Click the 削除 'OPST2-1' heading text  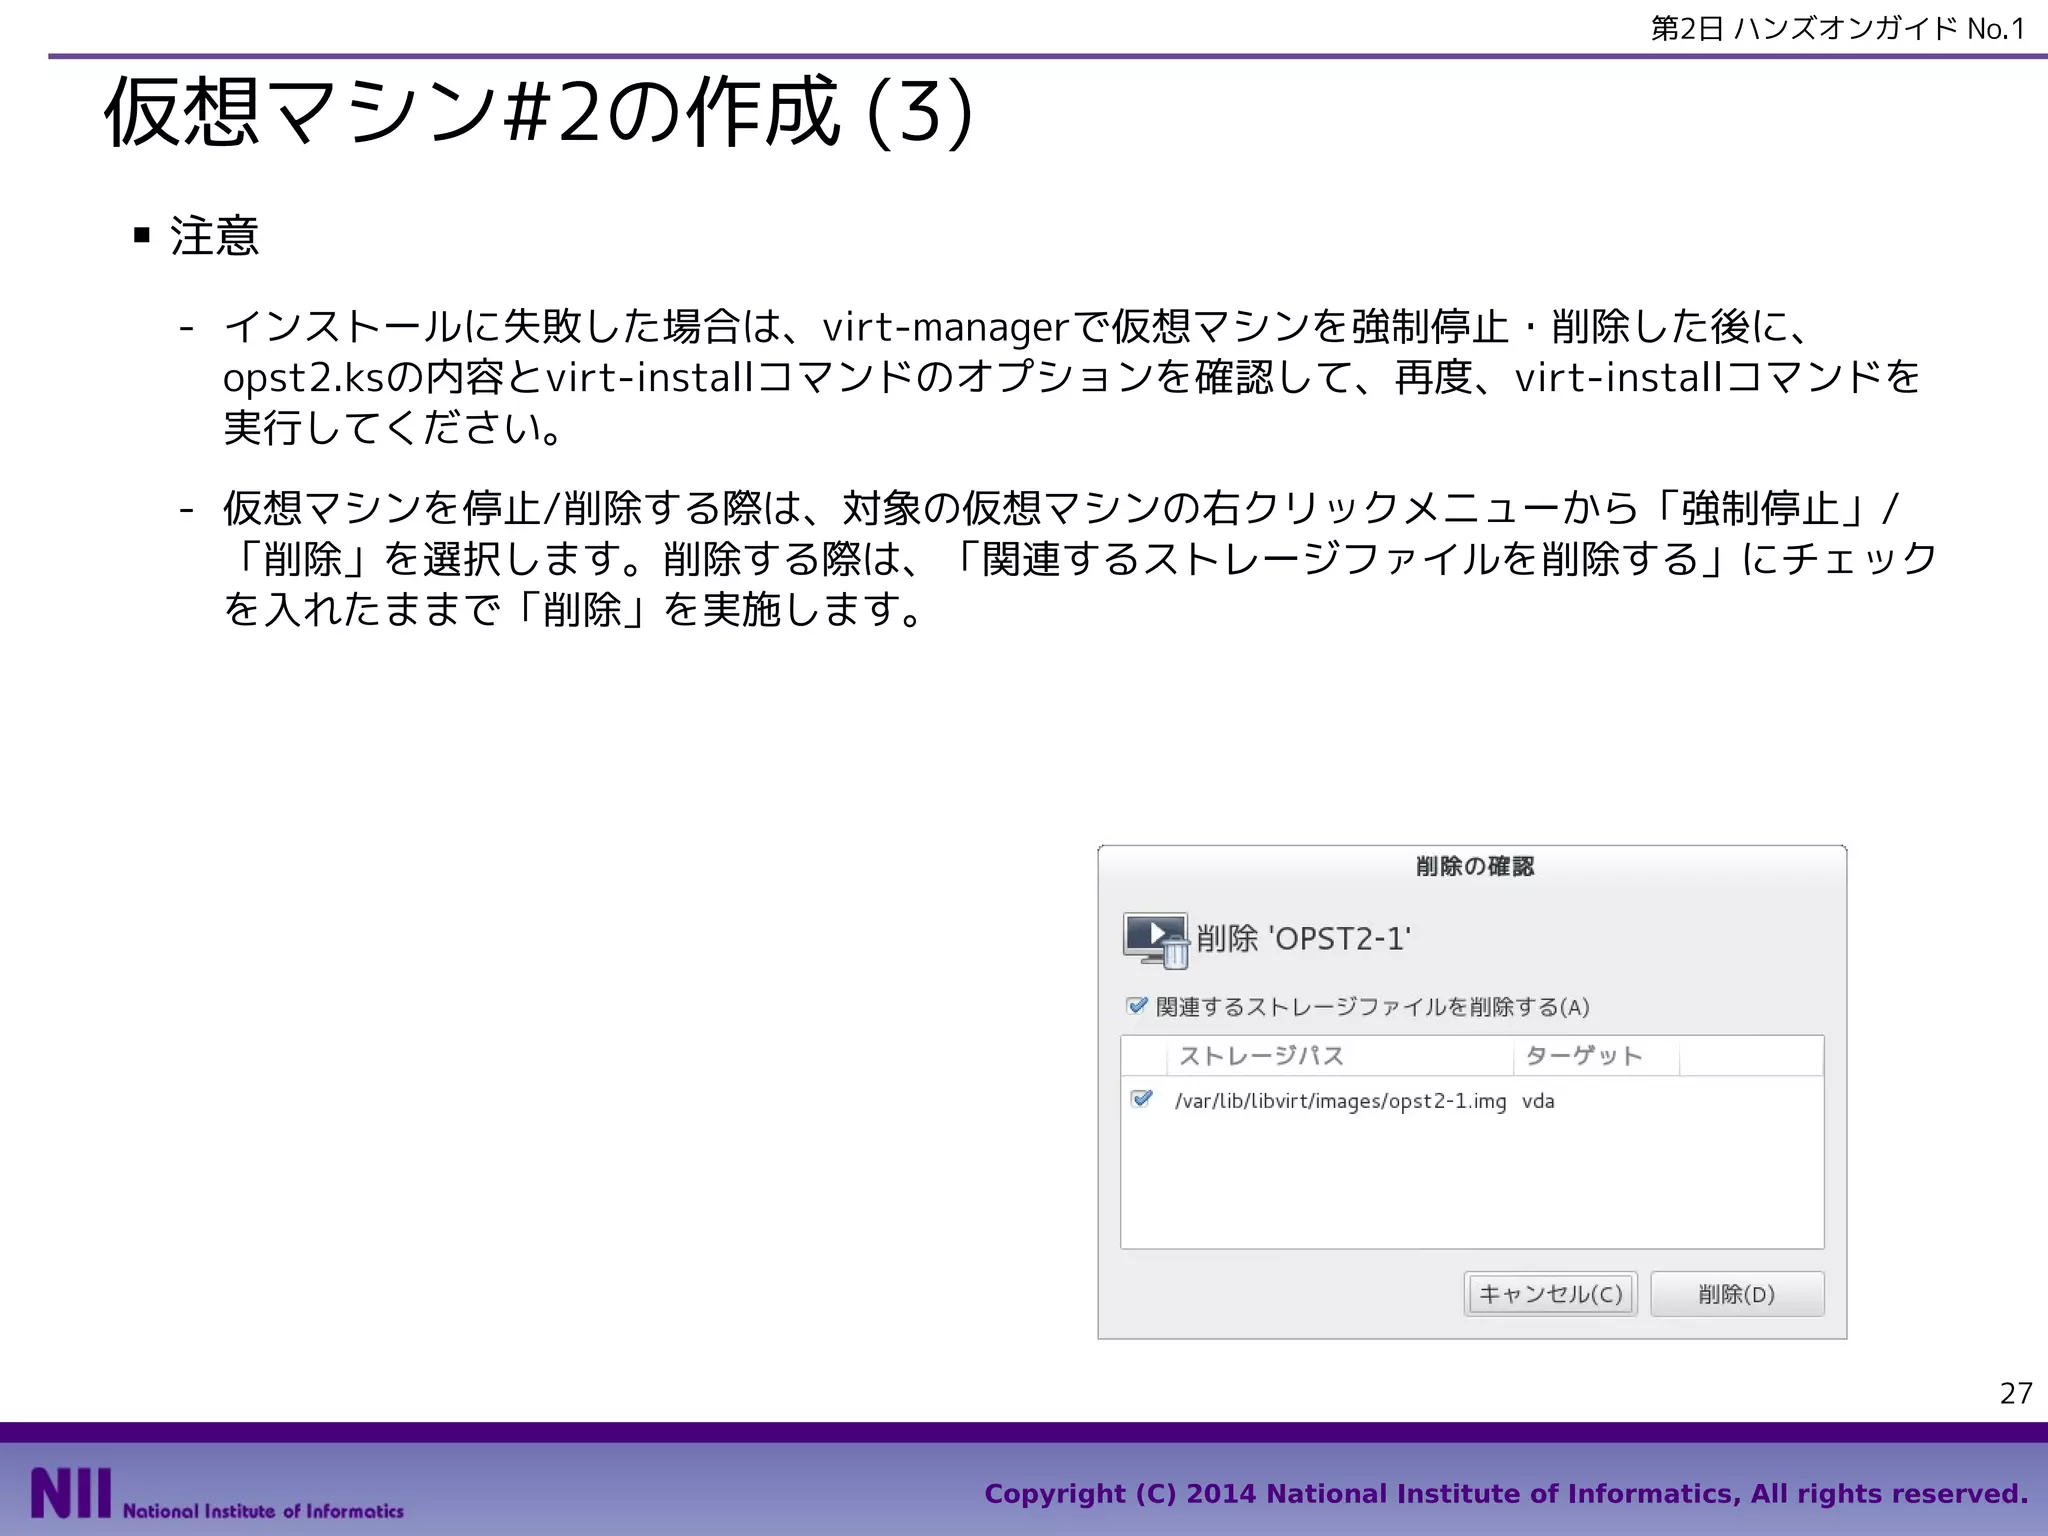tap(1303, 938)
